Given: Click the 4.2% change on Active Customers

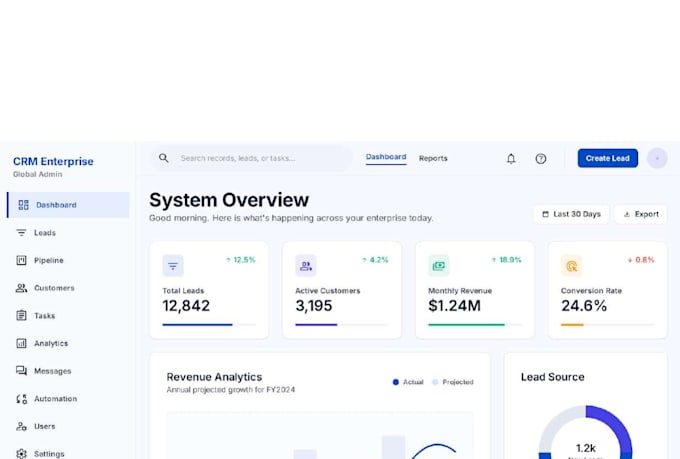Looking at the screenshot, I should pyautogui.click(x=375, y=260).
